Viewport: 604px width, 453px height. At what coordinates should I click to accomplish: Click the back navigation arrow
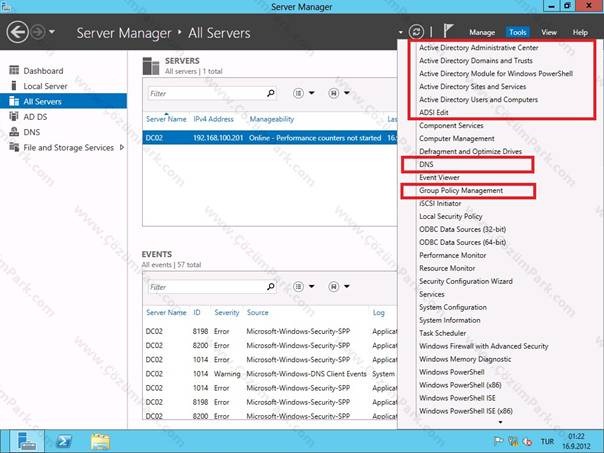click(18, 32)
